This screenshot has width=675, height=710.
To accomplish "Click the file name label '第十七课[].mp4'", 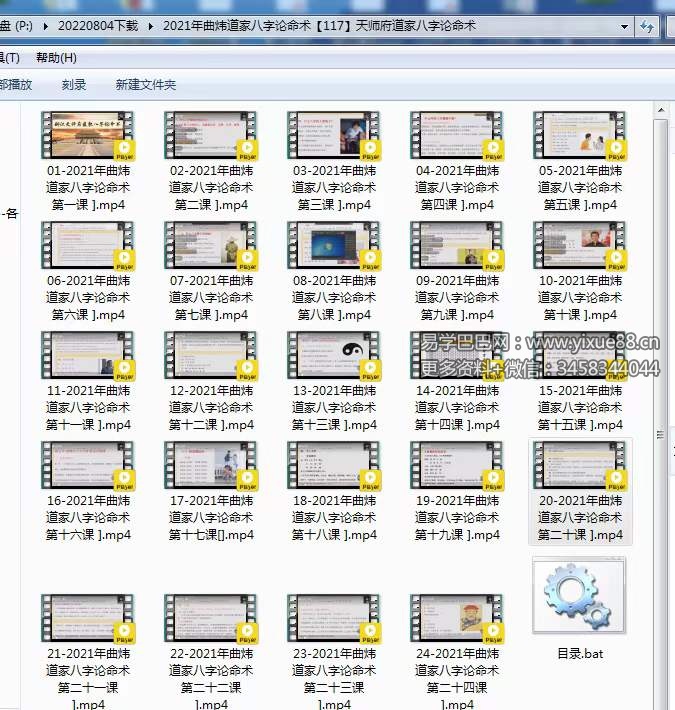I will pos(211,535).
